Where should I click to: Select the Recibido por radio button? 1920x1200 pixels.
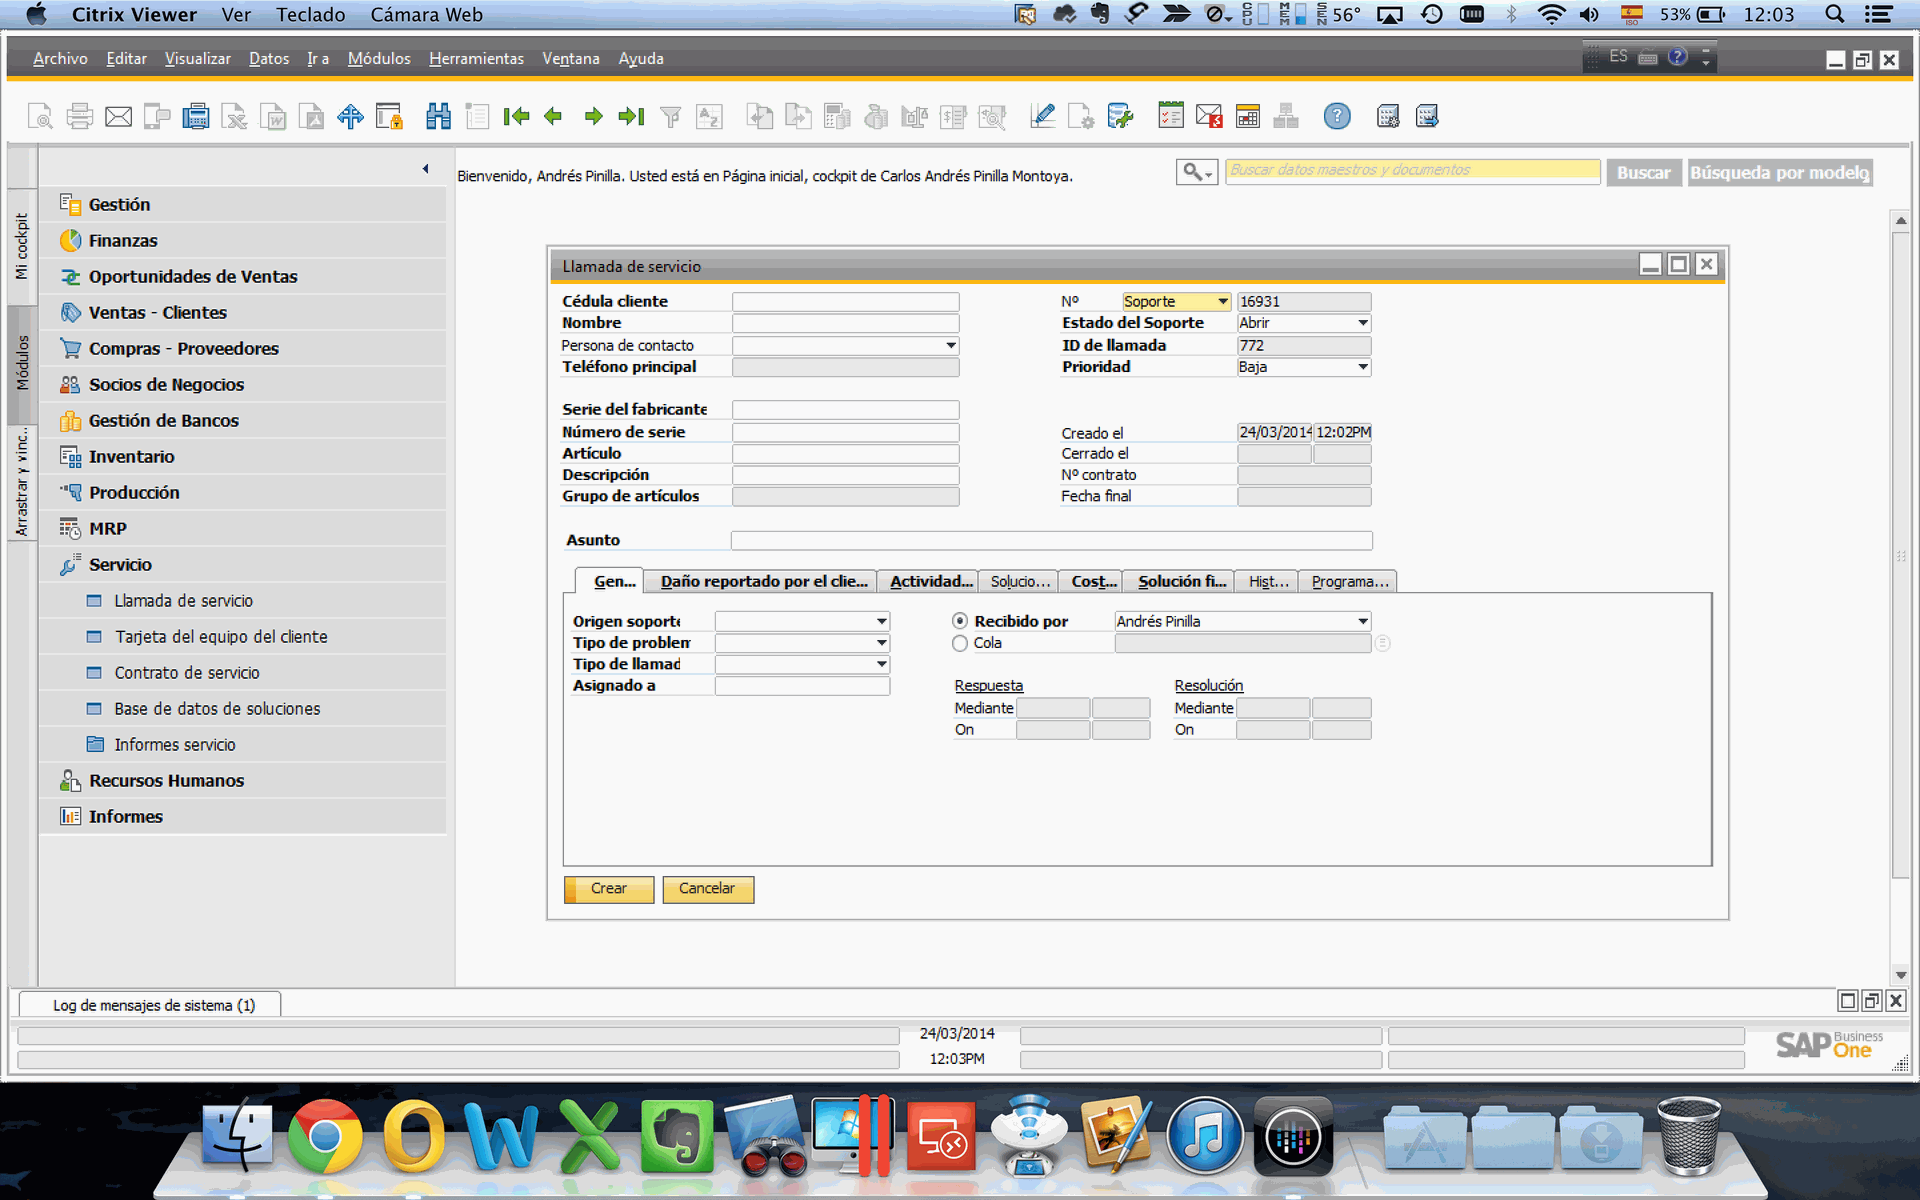960,621
